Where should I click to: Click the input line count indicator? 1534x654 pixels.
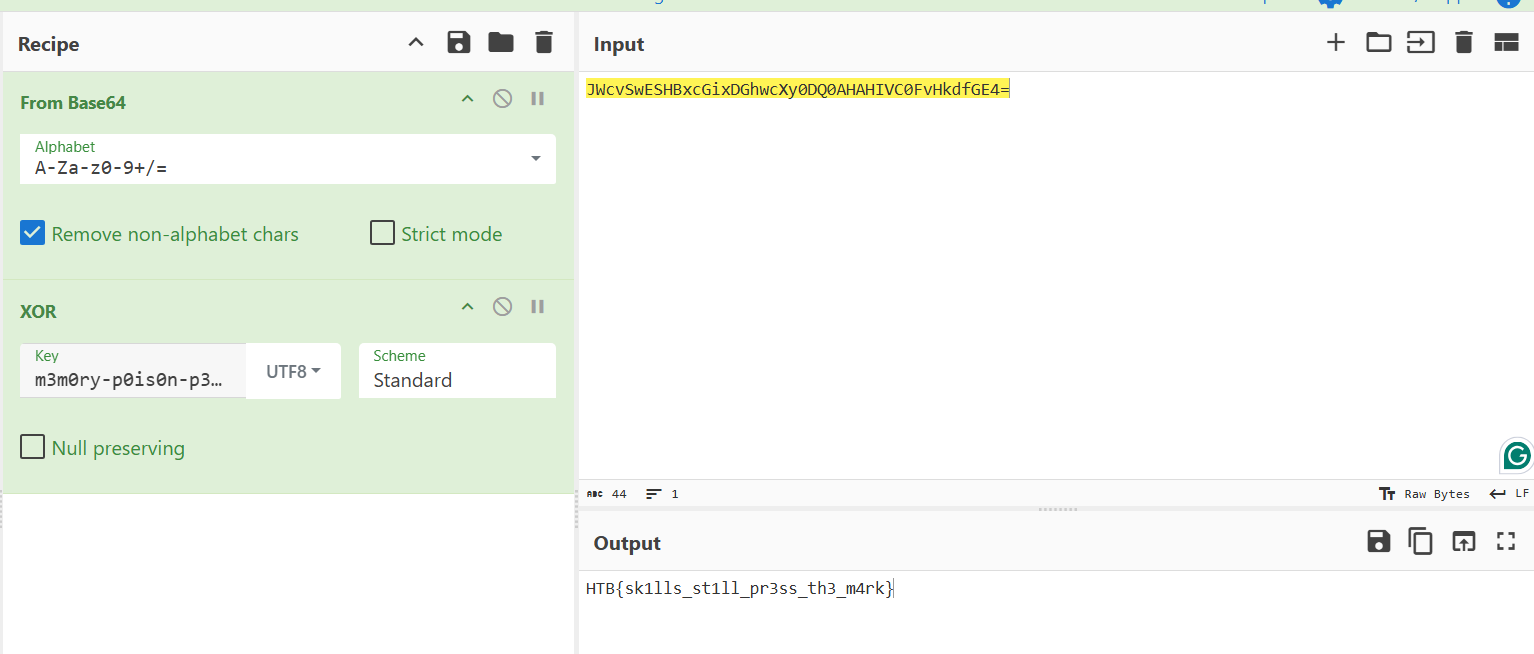[x=662, y=494]
